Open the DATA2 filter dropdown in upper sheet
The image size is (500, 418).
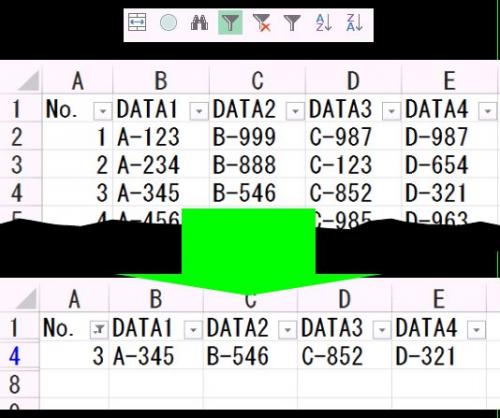point(295,111)
